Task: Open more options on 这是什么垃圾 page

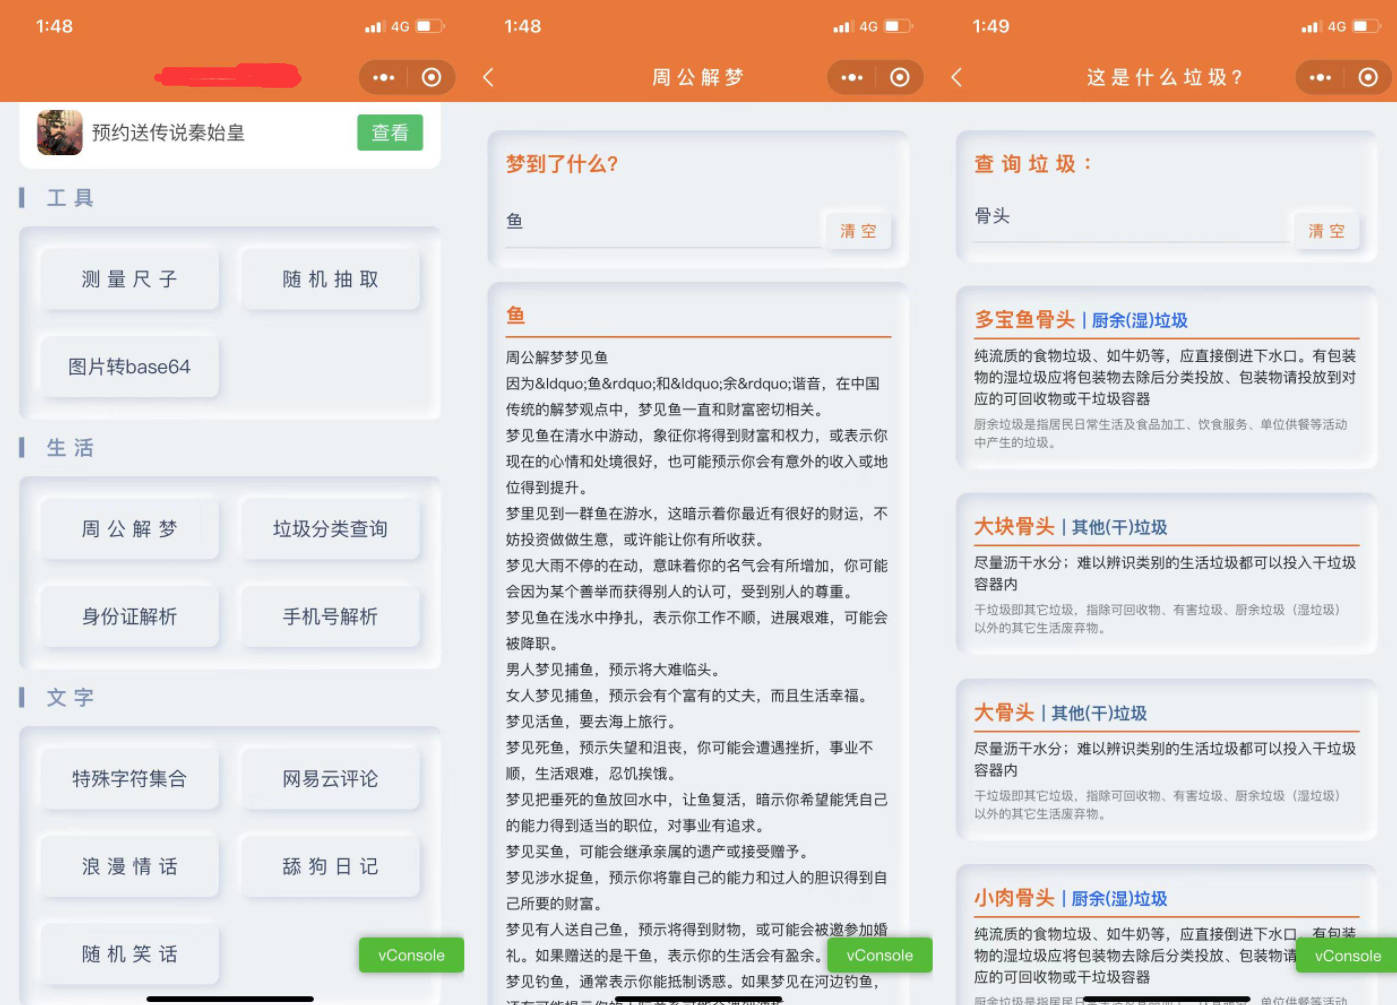Action: [1320, 77]
